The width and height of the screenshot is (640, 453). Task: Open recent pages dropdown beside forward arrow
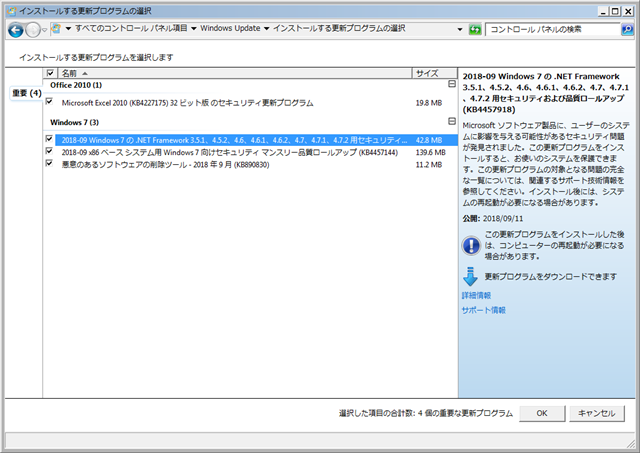(x=44, y=30)
